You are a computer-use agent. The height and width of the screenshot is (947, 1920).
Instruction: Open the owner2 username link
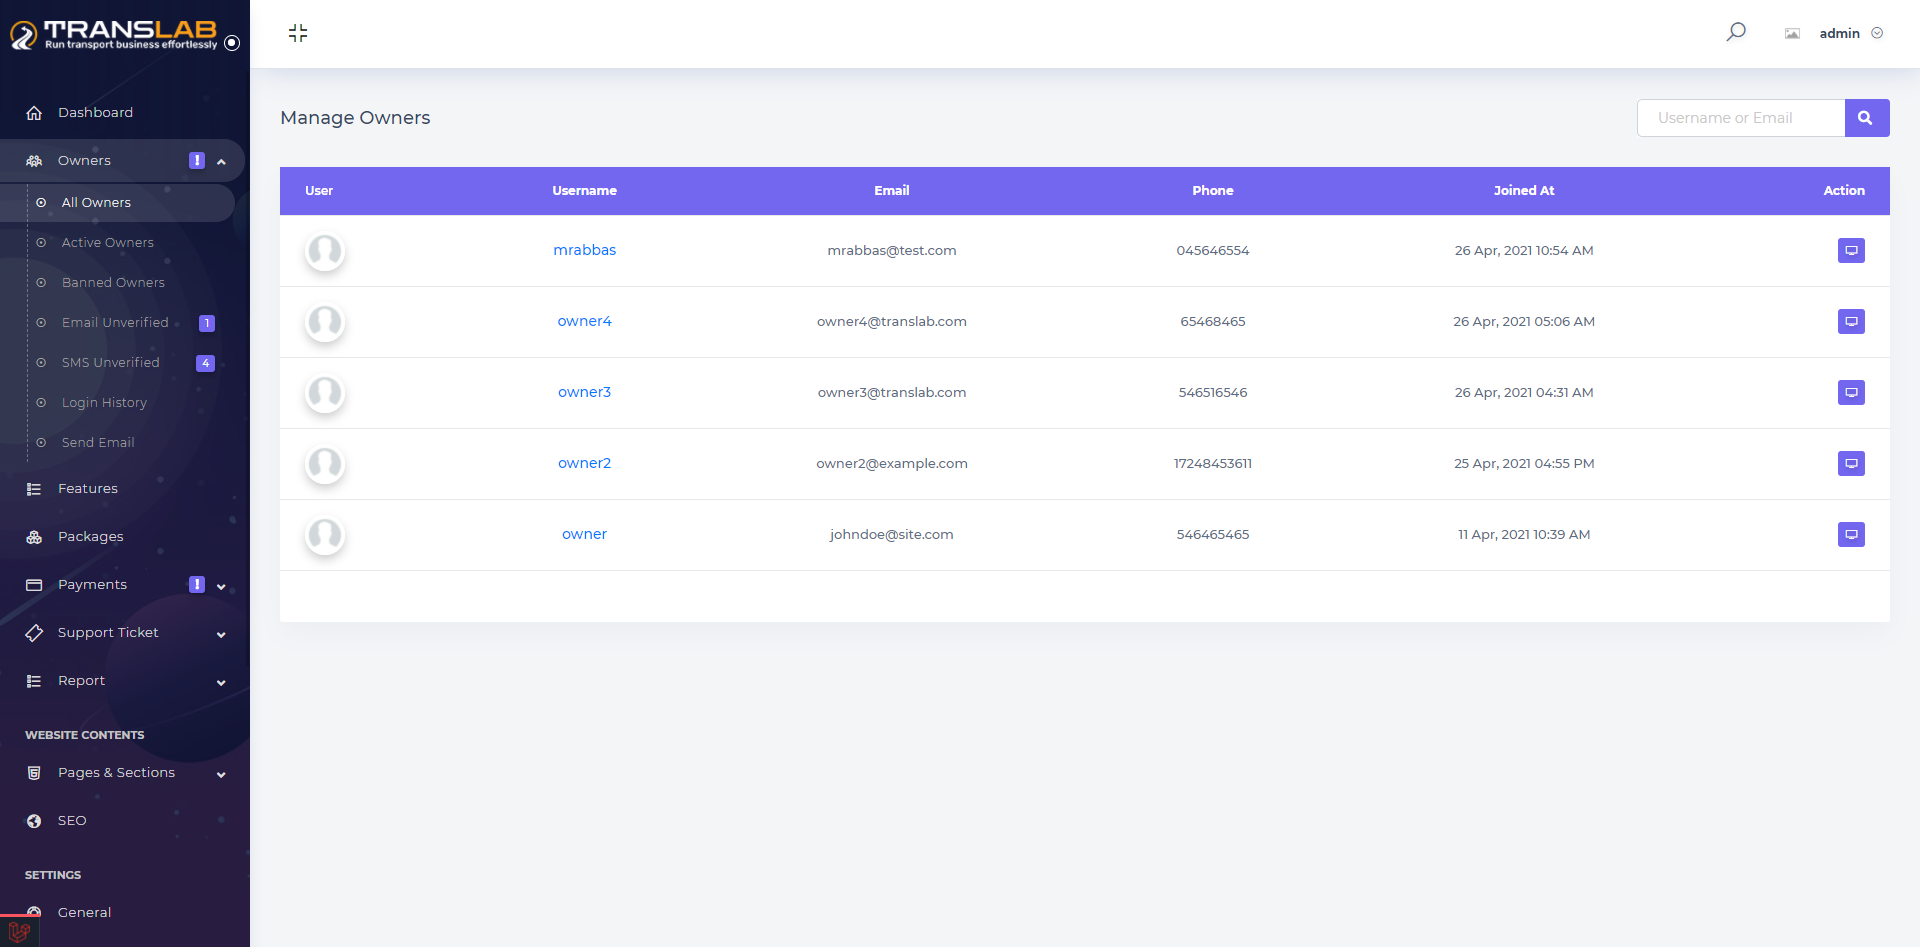point(585,463)
